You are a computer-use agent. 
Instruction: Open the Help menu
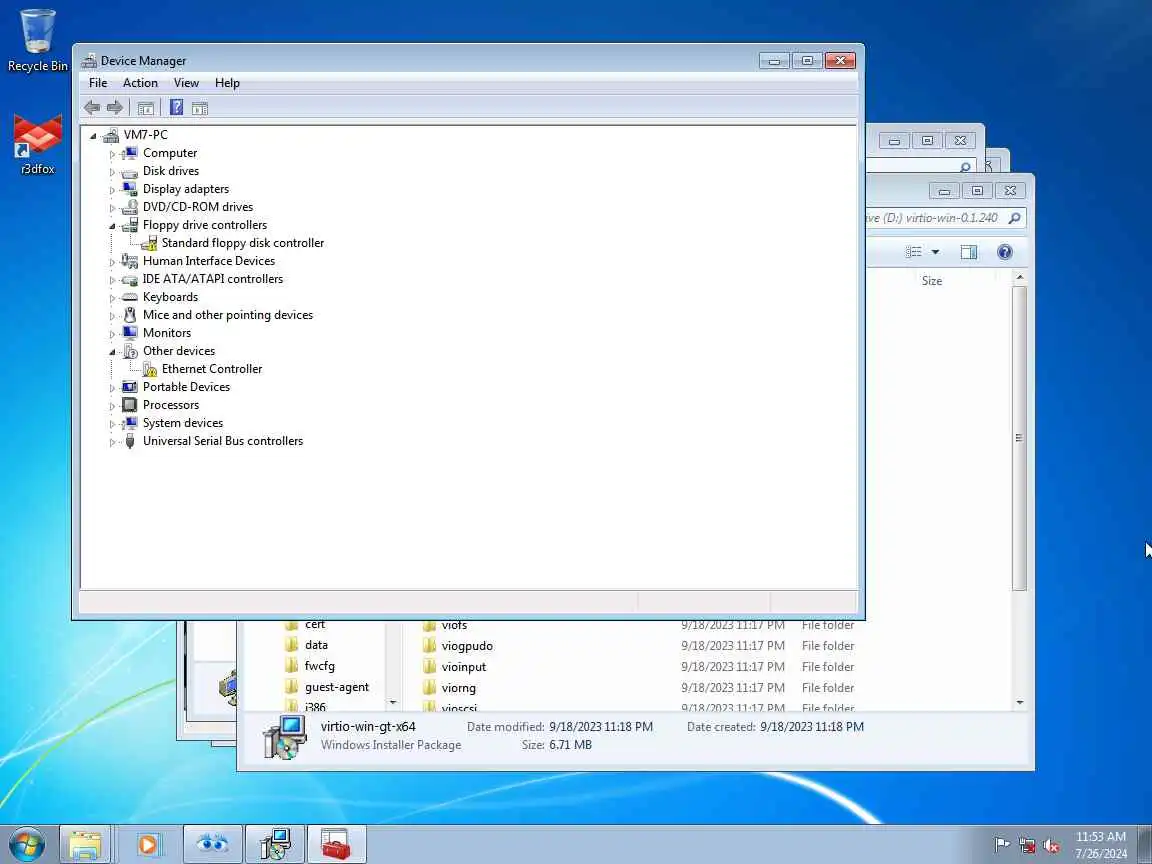pos(227,83)
